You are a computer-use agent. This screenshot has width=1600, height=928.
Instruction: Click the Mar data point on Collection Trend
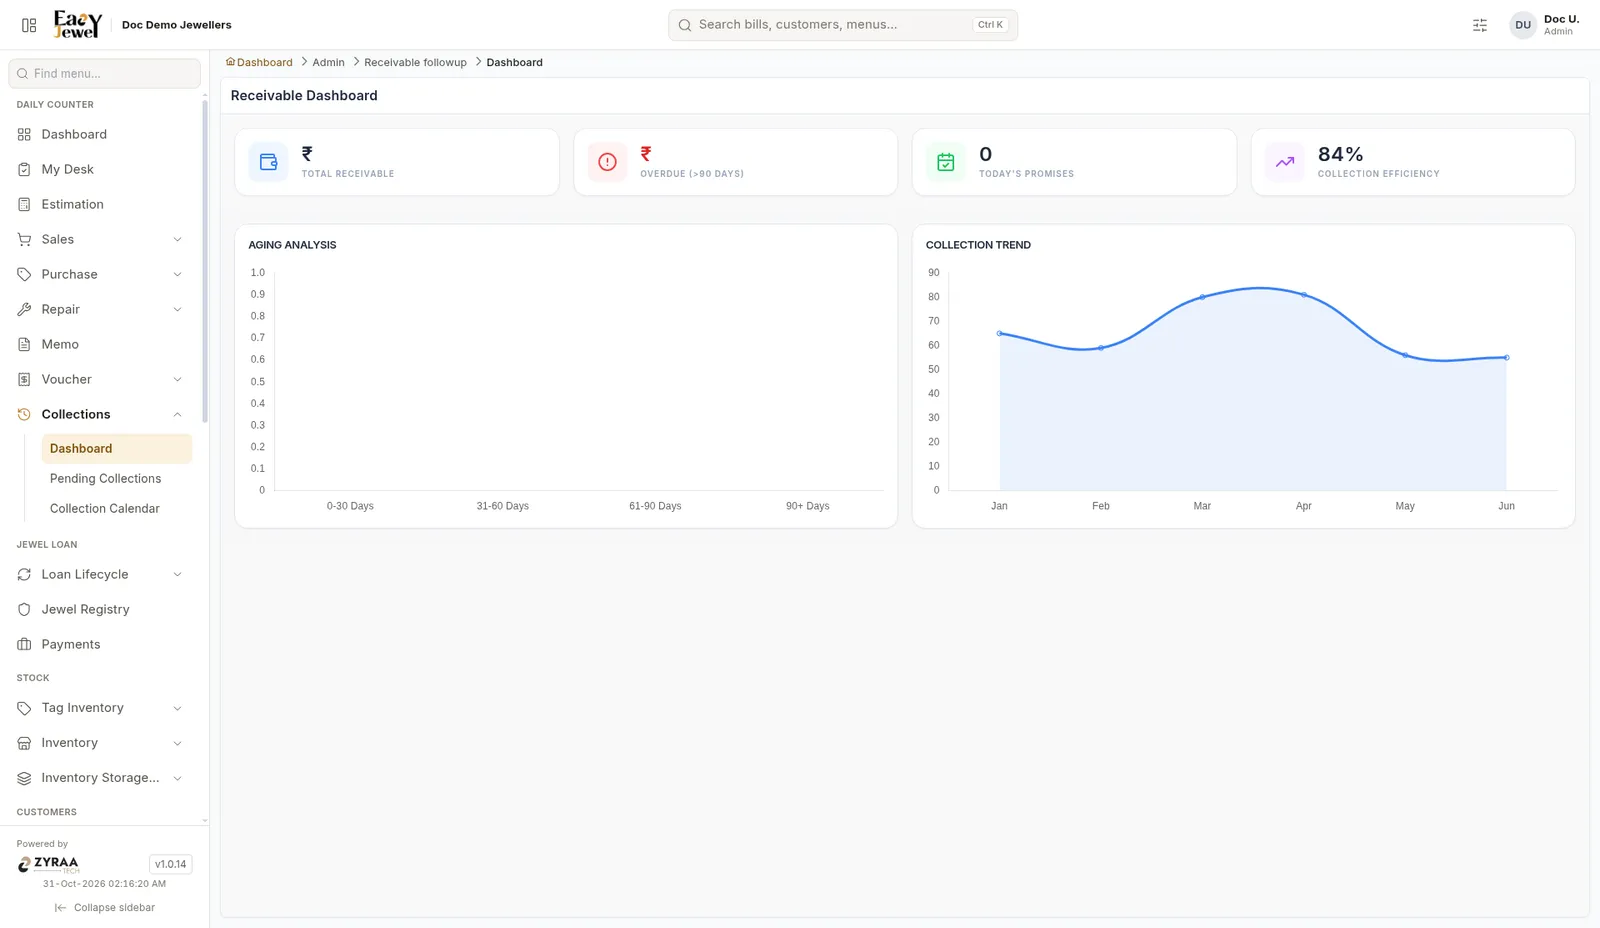tap(1202, 297)
